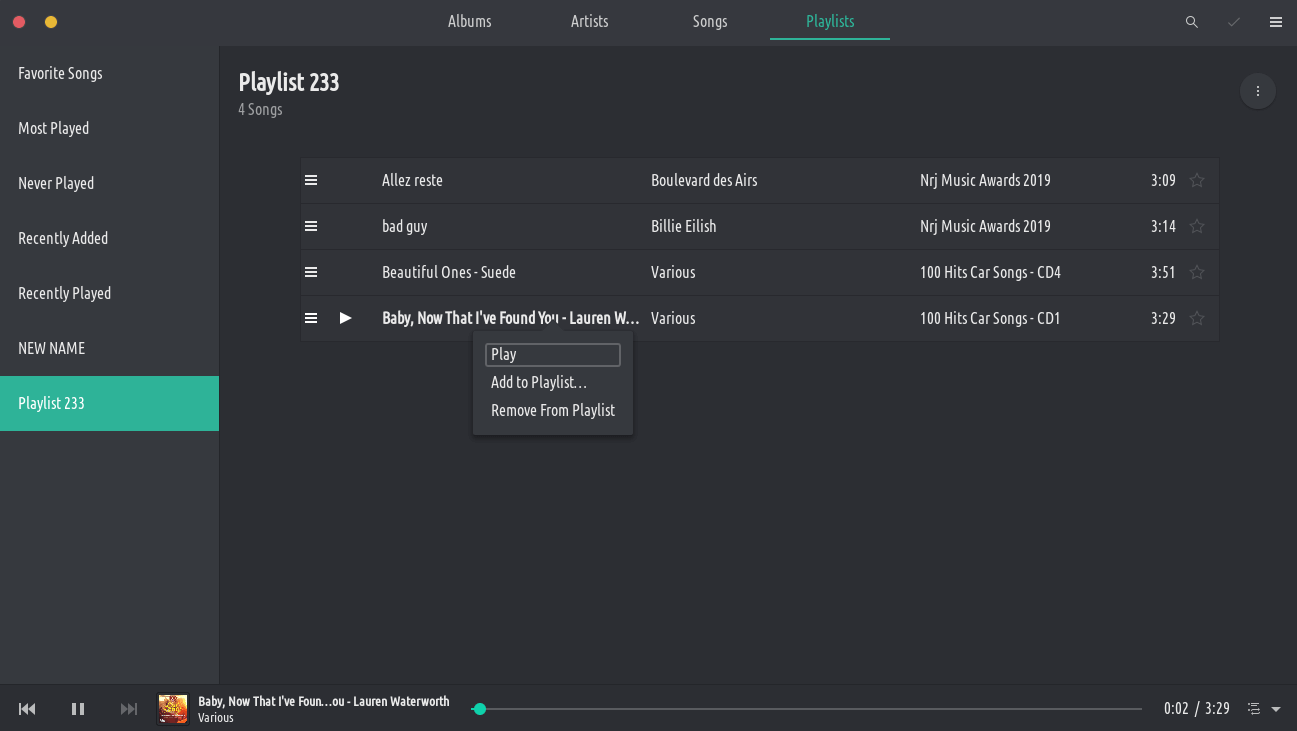
Task: Star the Allez reste song as favorite
Action: point(1197,181)
